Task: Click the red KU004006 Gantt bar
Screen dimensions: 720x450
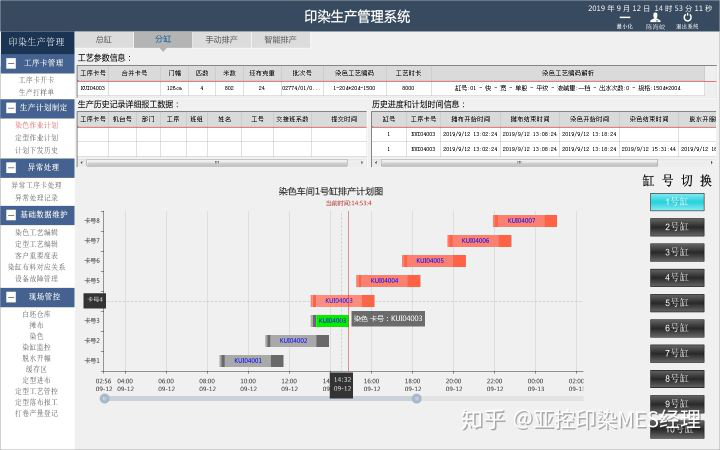Action: [479, 241]
